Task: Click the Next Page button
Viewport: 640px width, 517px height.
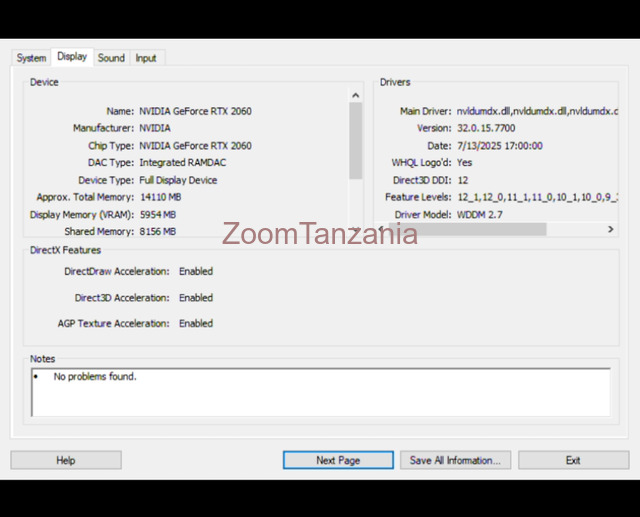Action: pos(338,460)
